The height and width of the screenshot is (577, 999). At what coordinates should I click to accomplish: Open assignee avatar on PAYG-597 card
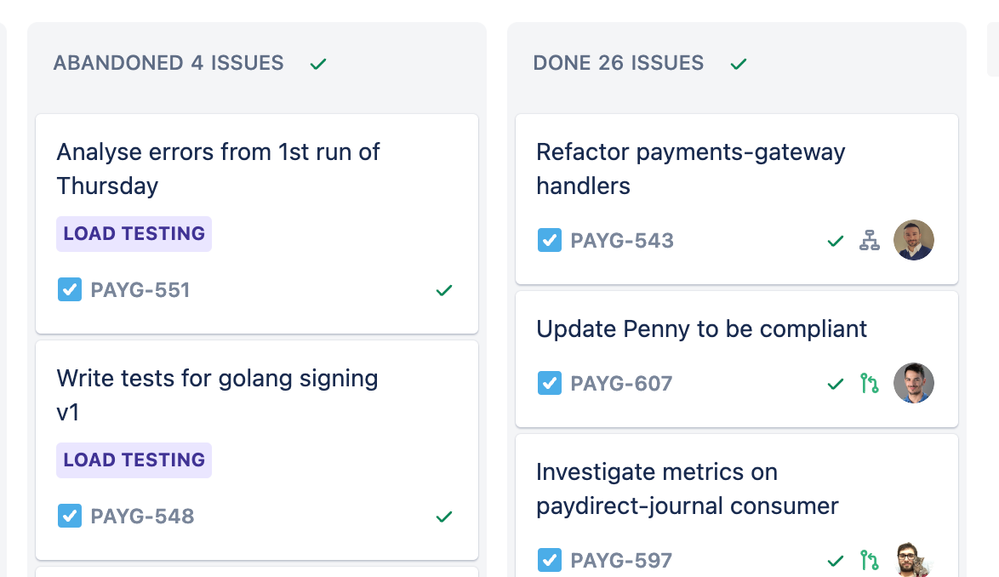pos(914,560)
